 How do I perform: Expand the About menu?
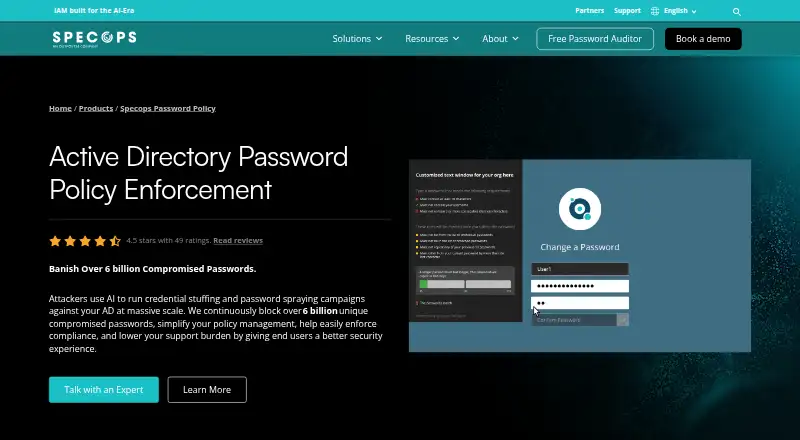(500, 39)
